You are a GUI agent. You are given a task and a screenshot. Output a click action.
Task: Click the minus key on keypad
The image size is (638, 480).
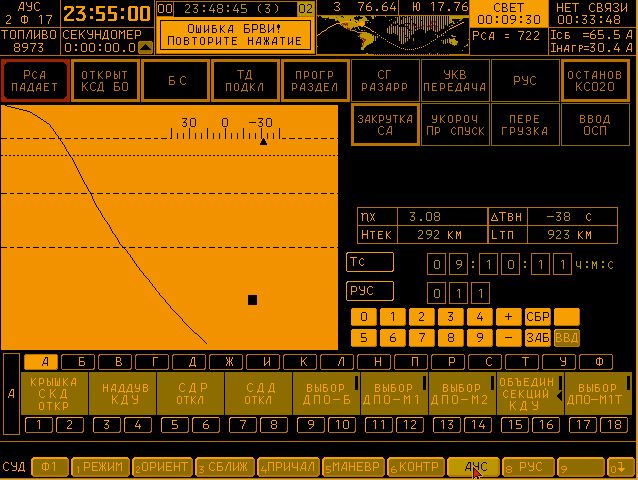point(509,338)
